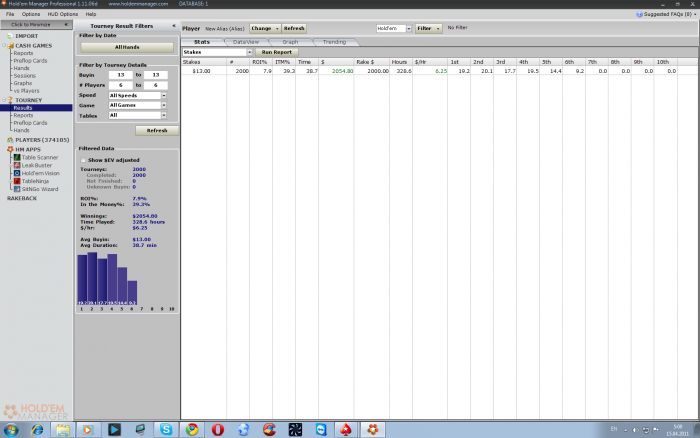Open the TableNinja app icon

click(17, 181)
